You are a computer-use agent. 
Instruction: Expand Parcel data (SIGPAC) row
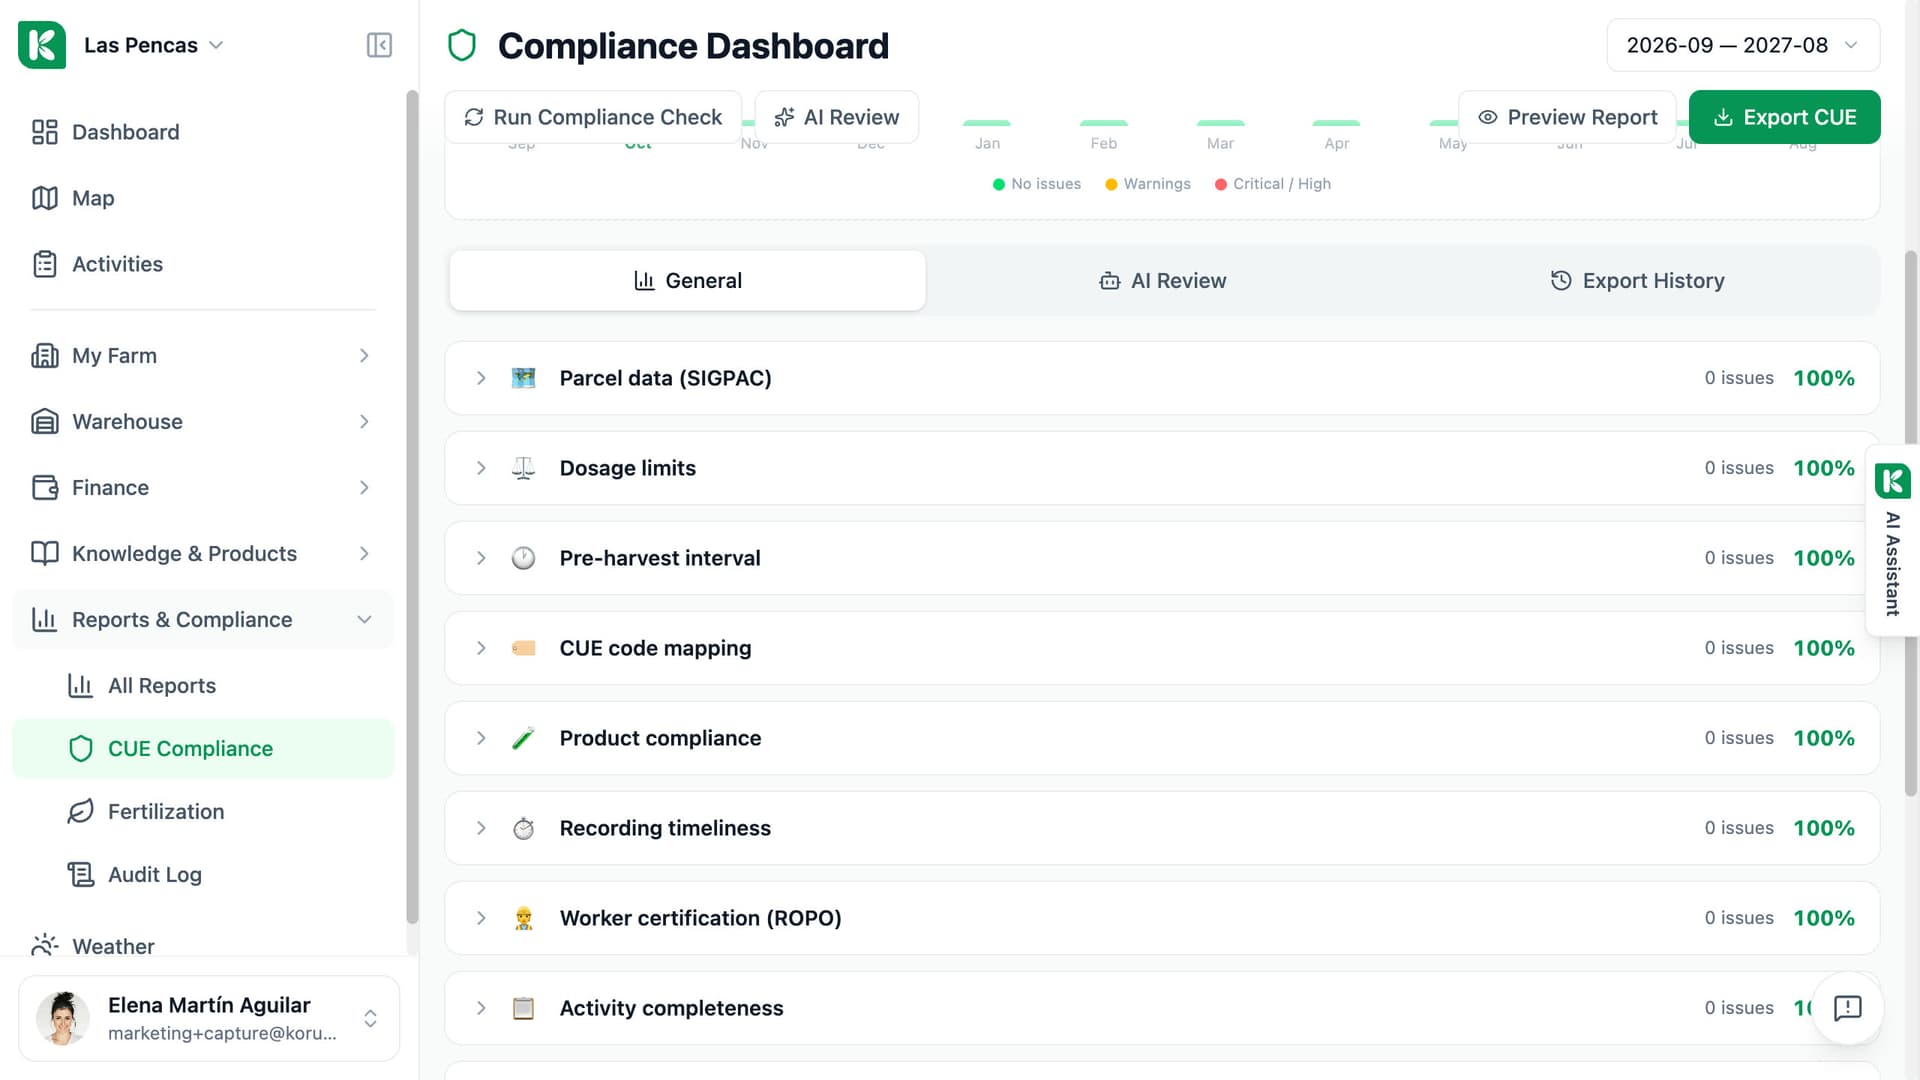tap(1162, 378)
